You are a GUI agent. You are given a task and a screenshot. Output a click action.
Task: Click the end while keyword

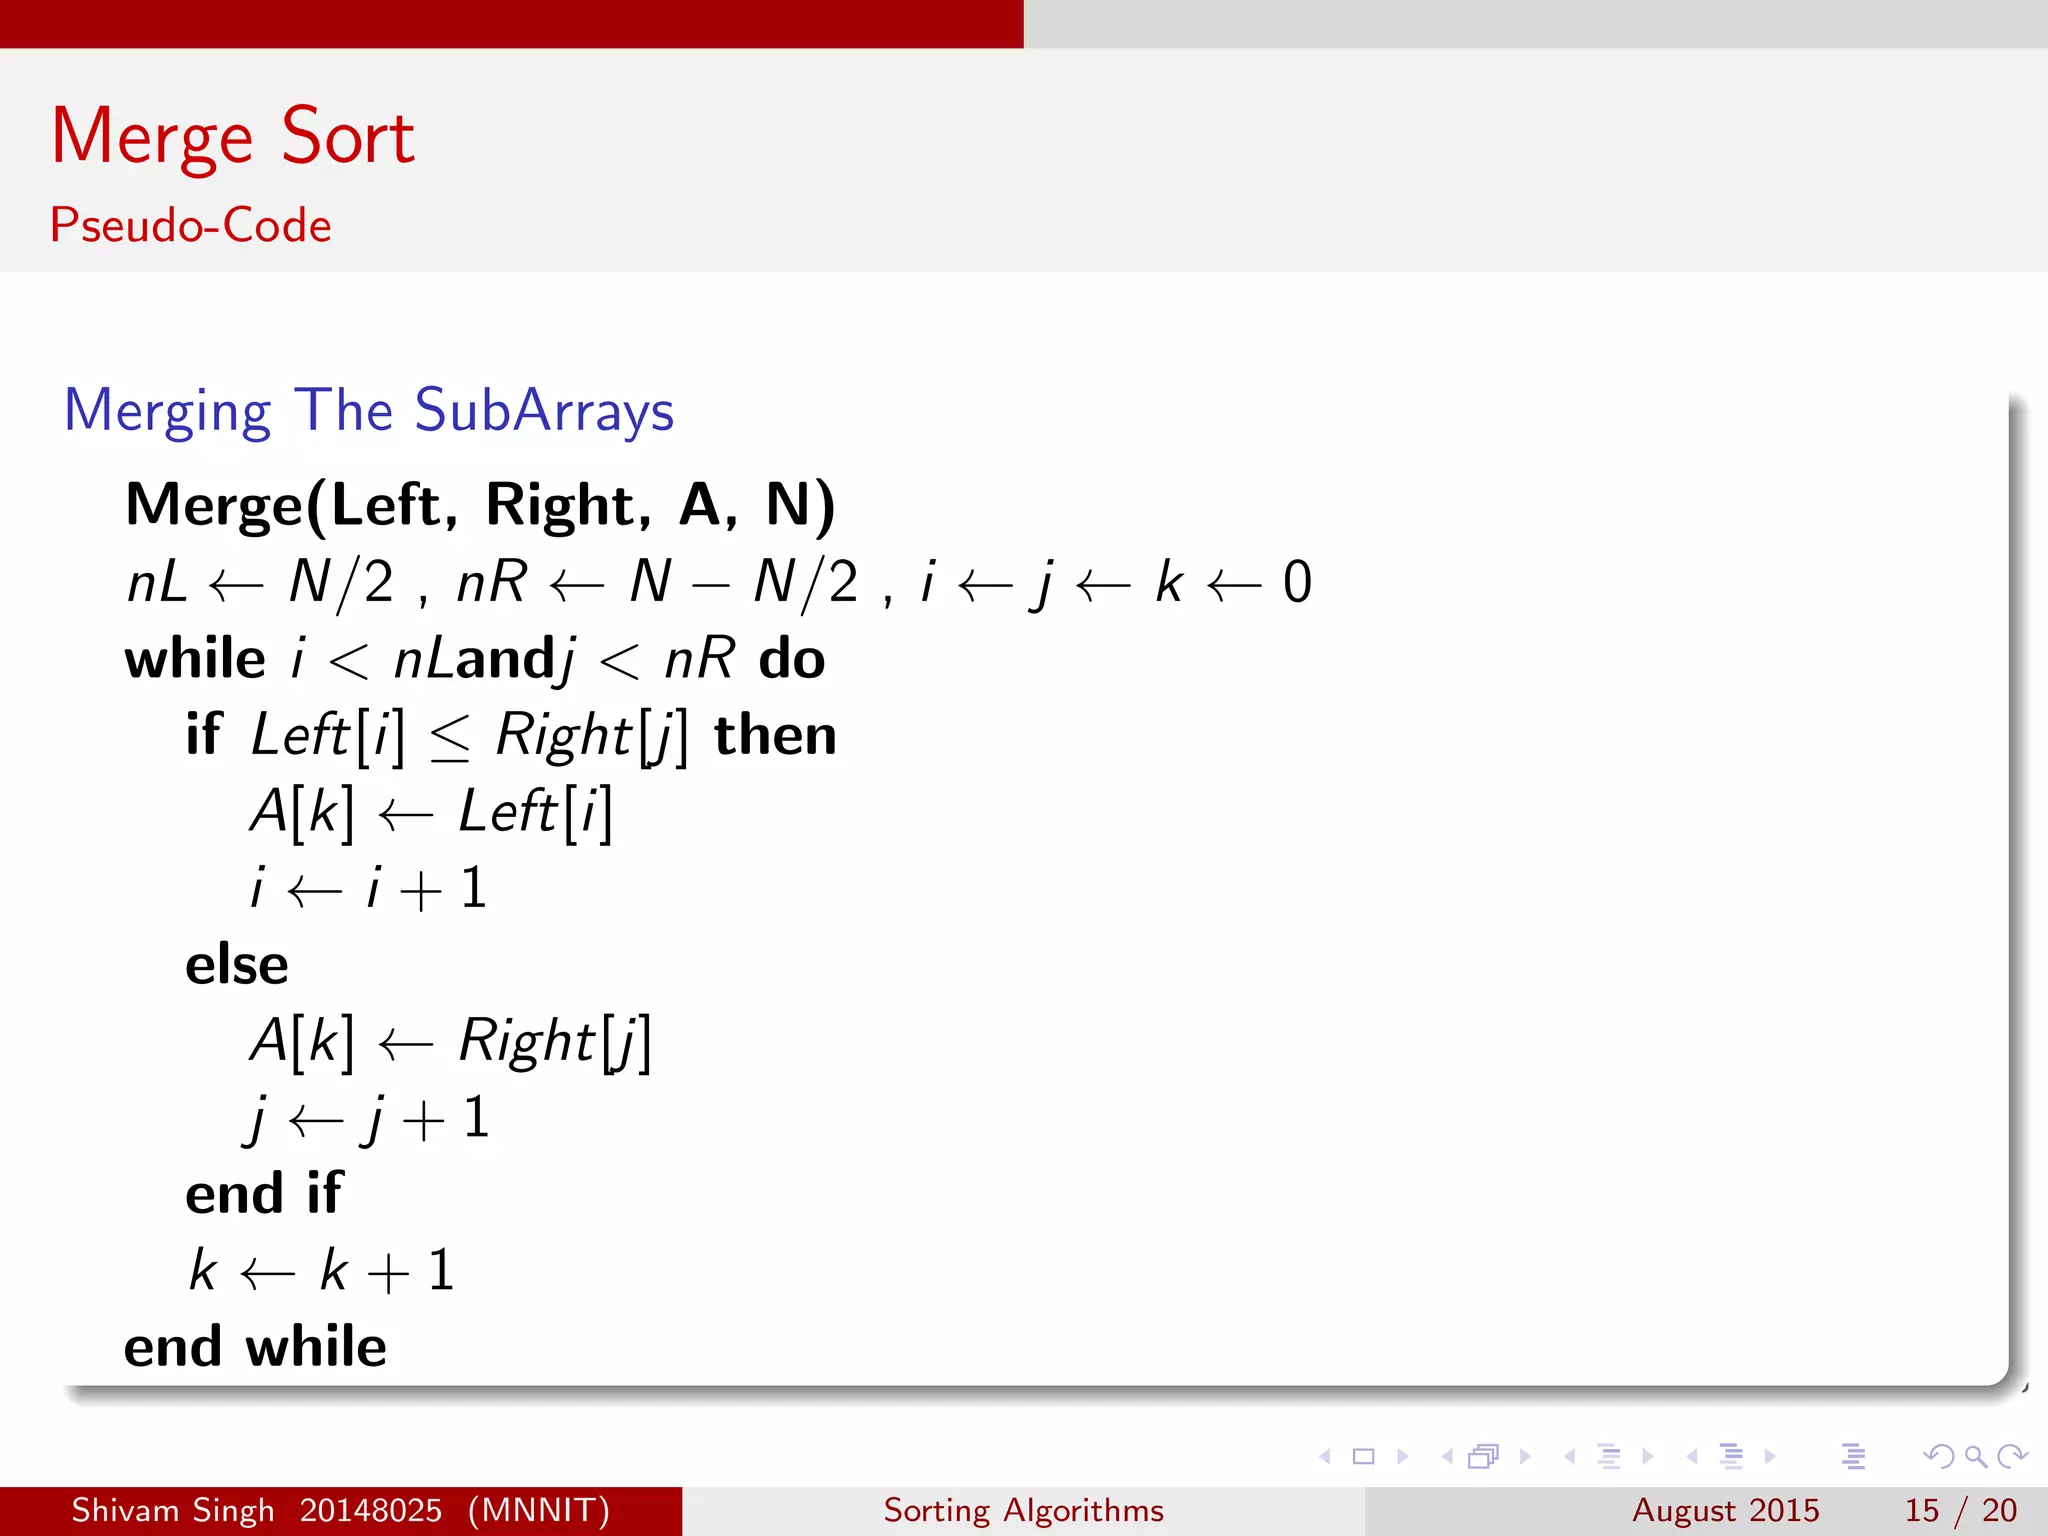(x=255, y=1347)
